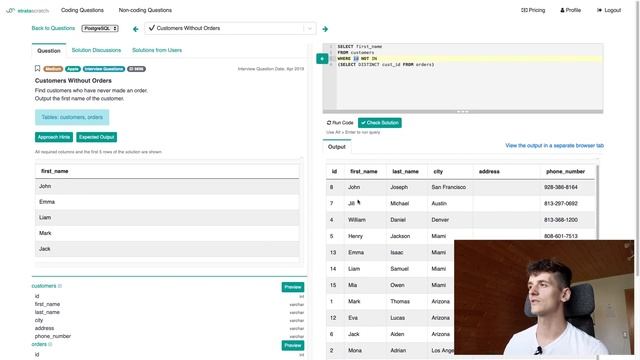Go to previous question using left arrow

[x=136, y=29]
